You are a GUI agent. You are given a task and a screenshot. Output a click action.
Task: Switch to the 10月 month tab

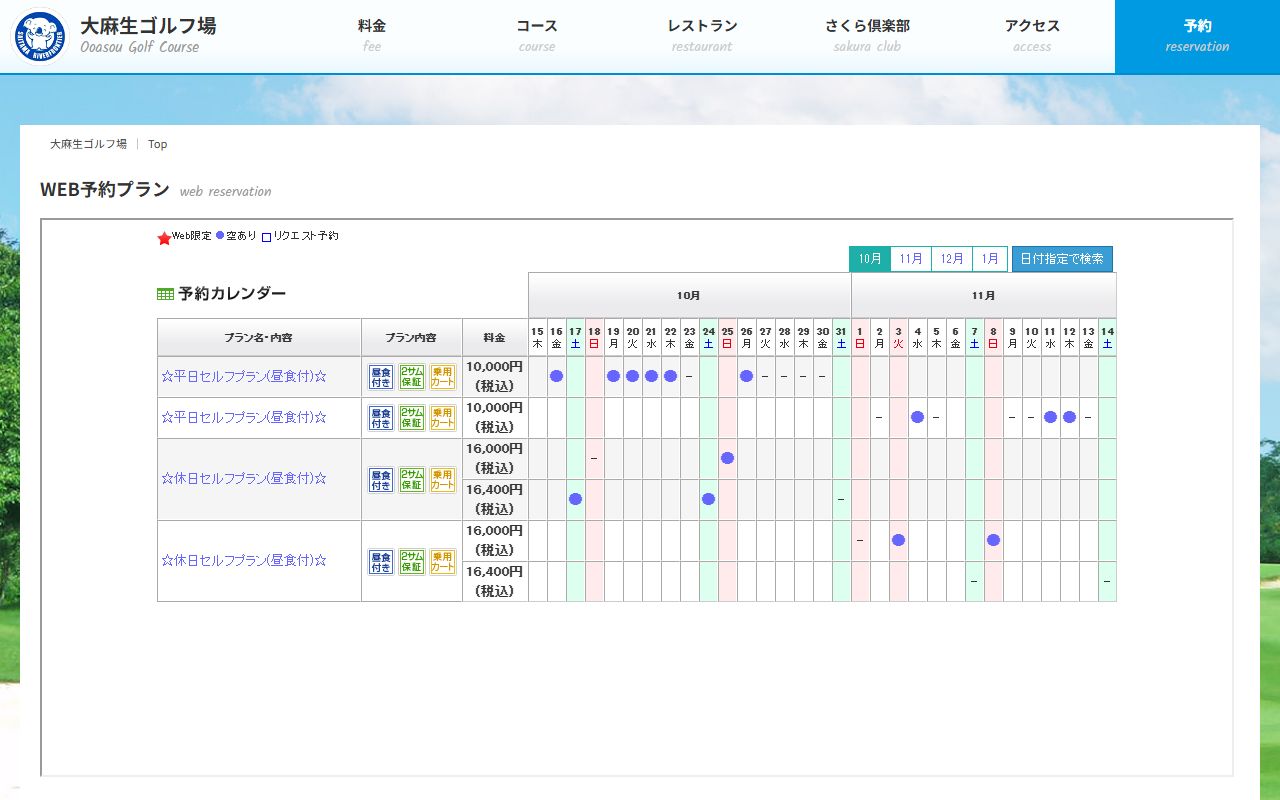click(870, 259)
